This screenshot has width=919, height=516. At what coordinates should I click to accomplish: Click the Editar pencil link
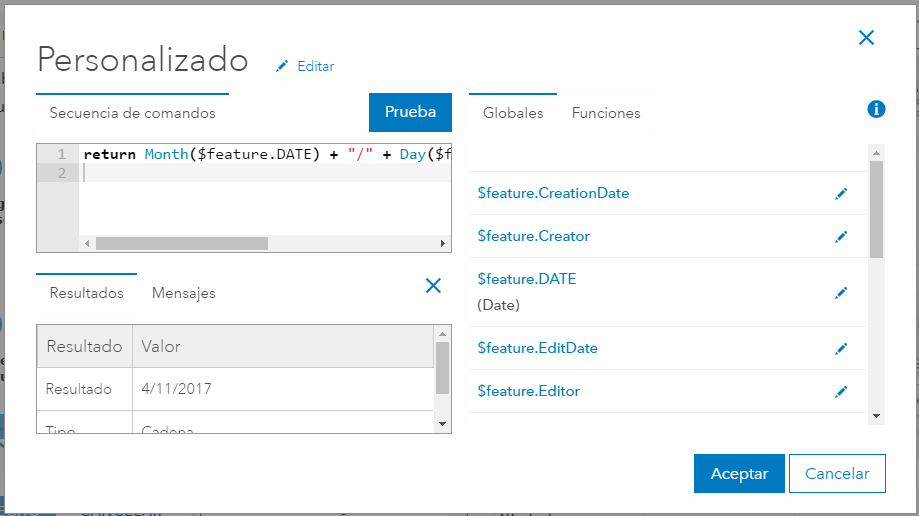click(x=305, y=66)
